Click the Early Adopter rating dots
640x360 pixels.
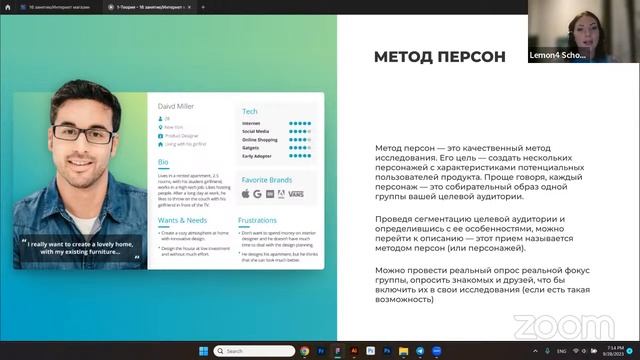point(300,156)
